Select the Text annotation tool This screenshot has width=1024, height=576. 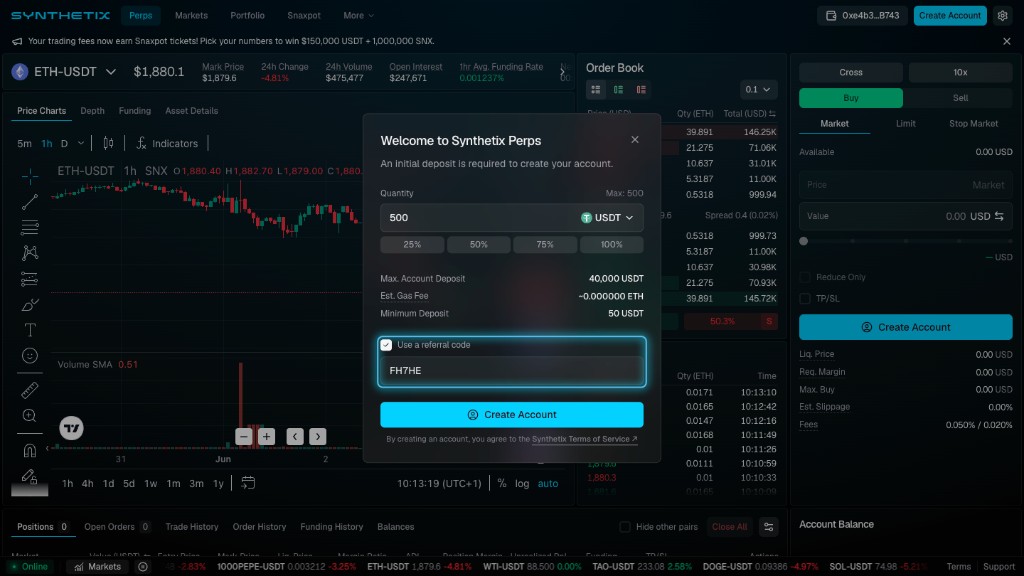point(29,330)
